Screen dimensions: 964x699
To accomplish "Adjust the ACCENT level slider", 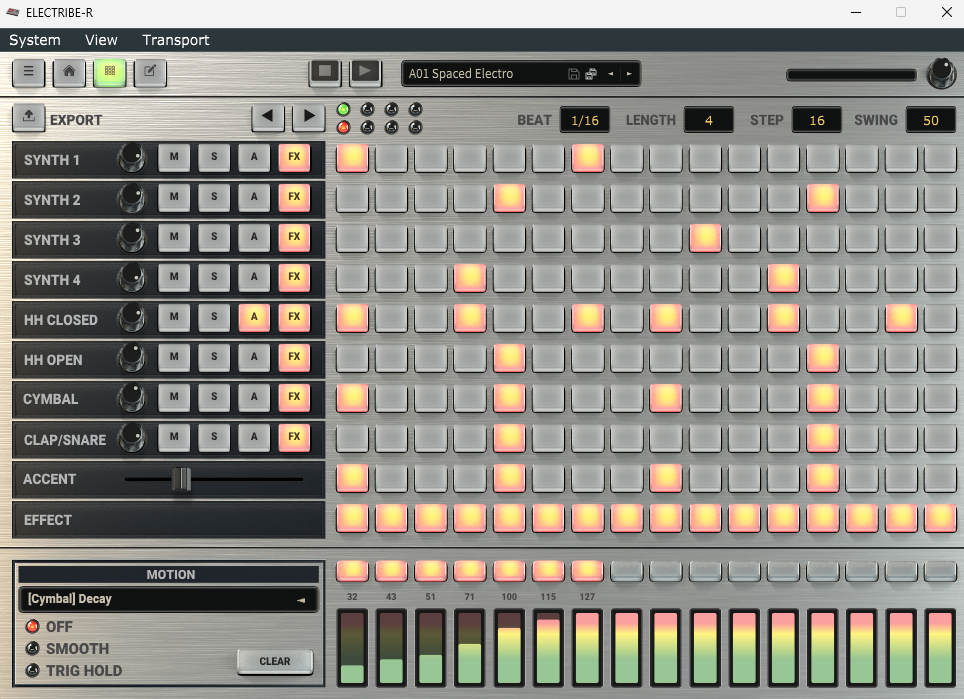I will (181, 479).
